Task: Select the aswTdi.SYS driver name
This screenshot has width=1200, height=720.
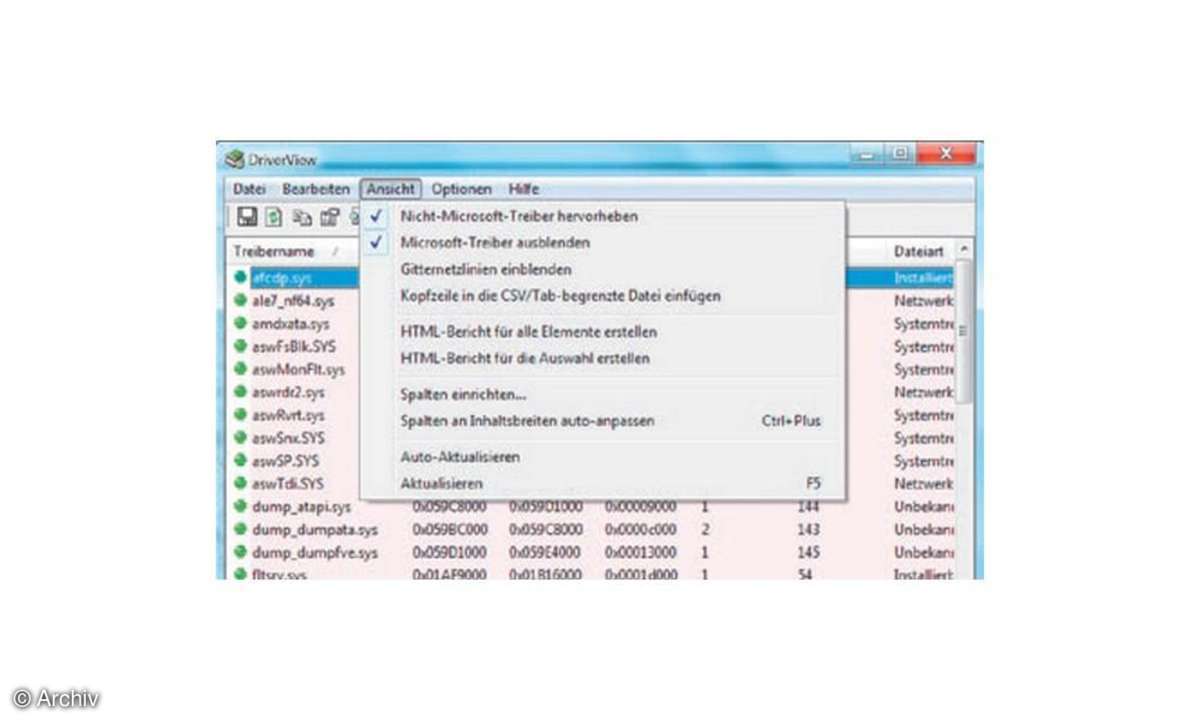Action: (288, 483)
